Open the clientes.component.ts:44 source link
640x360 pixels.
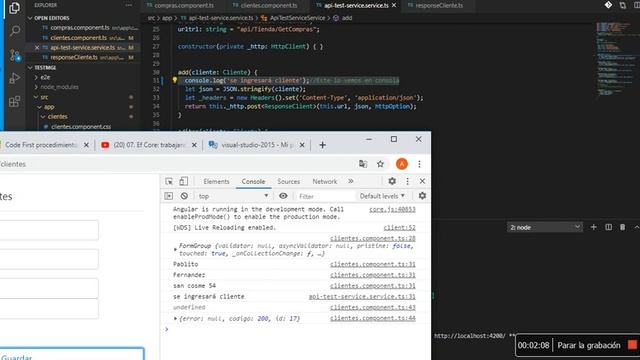[x=373, y=318]
